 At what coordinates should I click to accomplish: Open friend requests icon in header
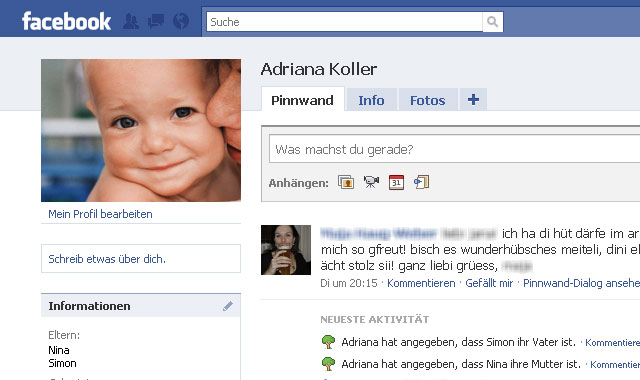click(x=131, y=21)
